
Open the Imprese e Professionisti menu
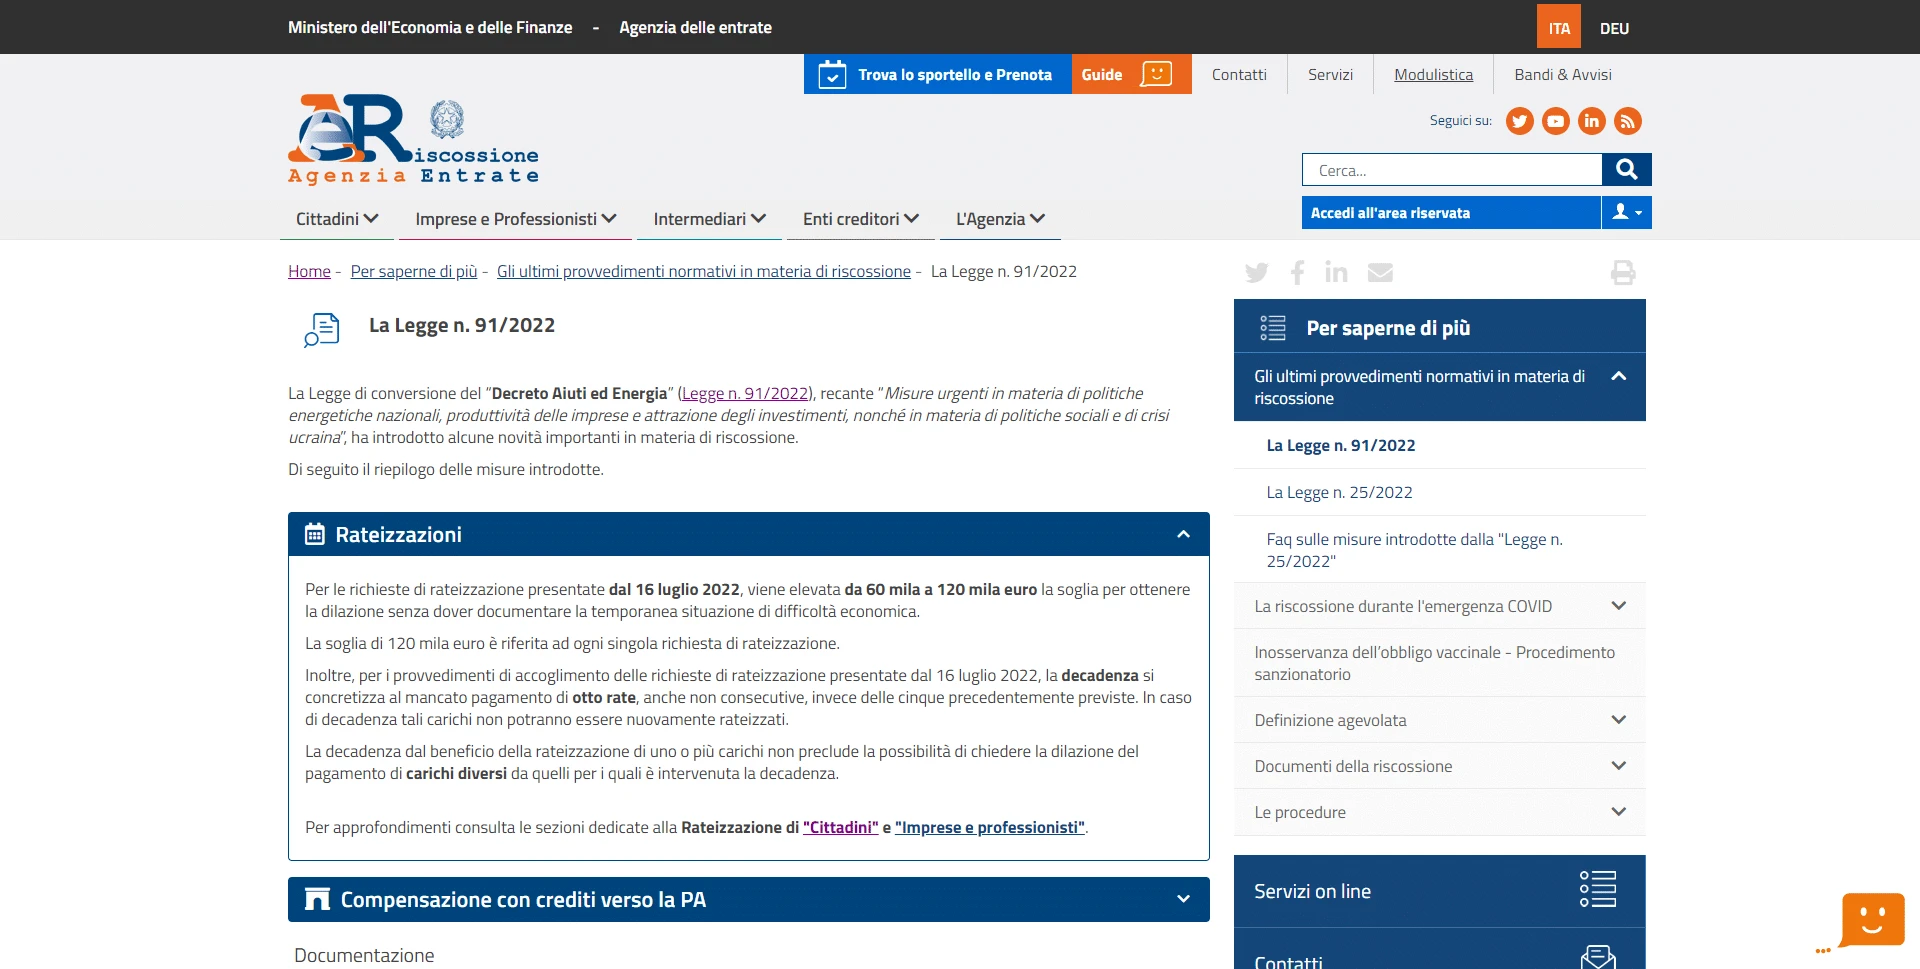coord(515,219)
